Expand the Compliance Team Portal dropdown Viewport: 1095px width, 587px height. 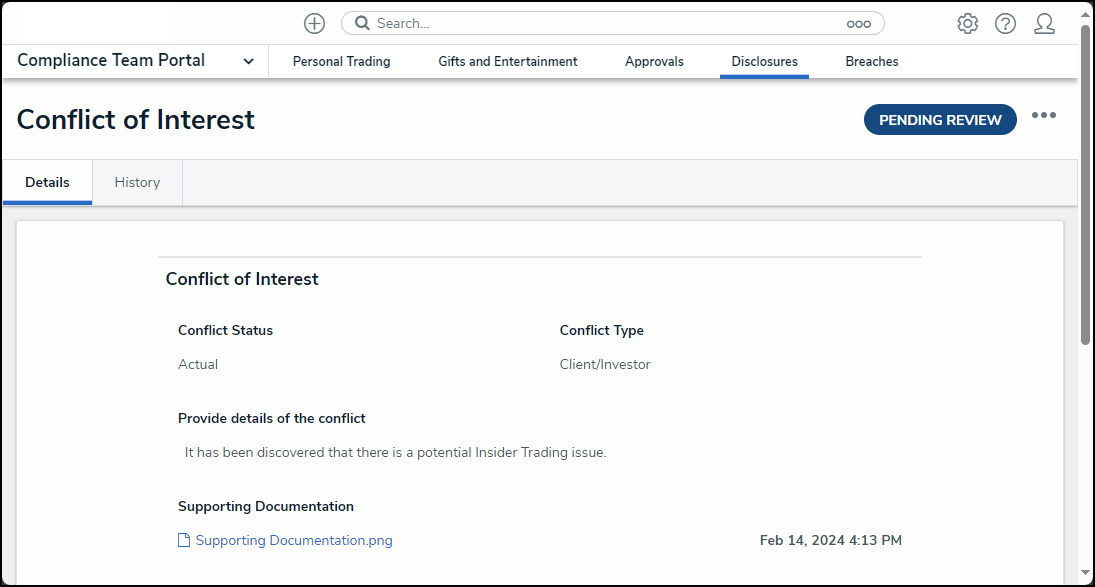coord(248,61)
